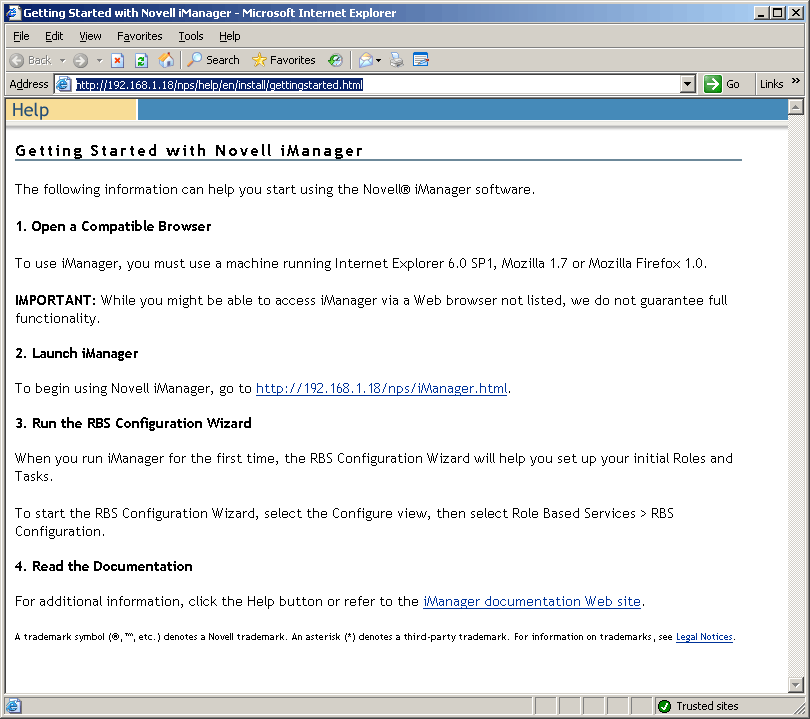The image size is (810, 719).
Task: Open the Forward button dropdown arrow
Action: [99, 59]
